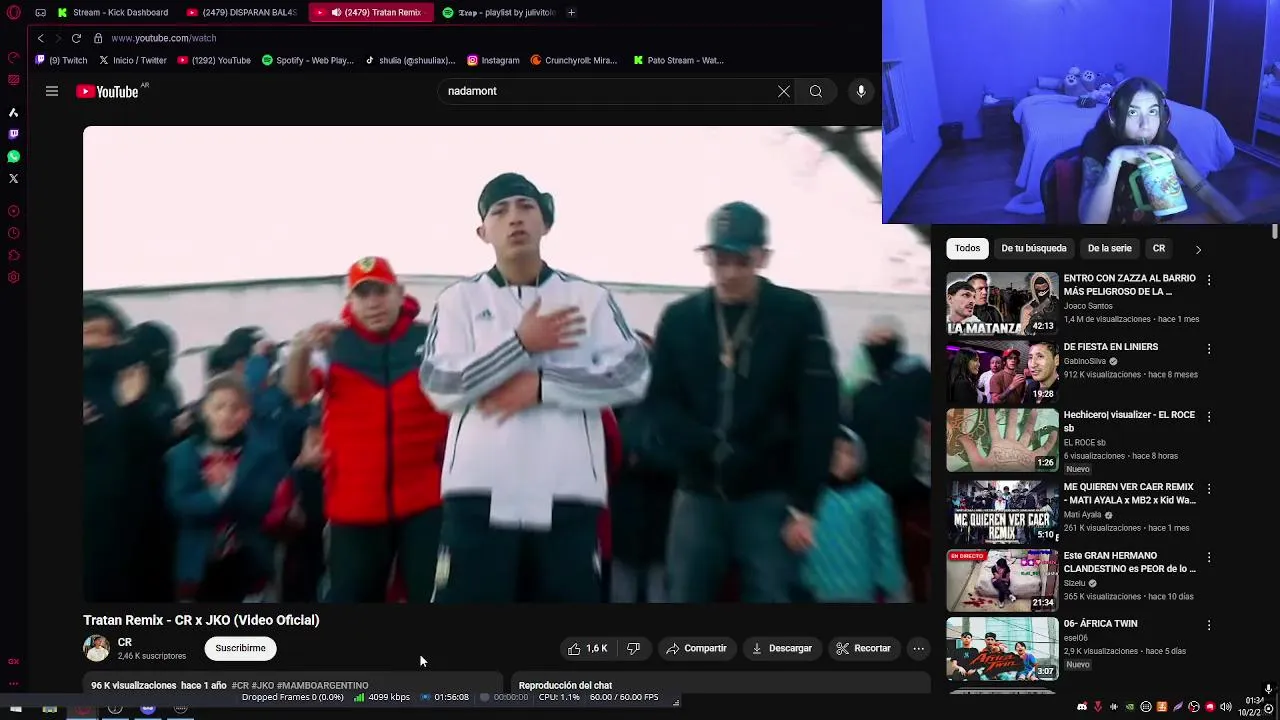
Task: Play ENTRO CON ZAZZA AL BARRIO thumbnail
Action: [1002, 303]
